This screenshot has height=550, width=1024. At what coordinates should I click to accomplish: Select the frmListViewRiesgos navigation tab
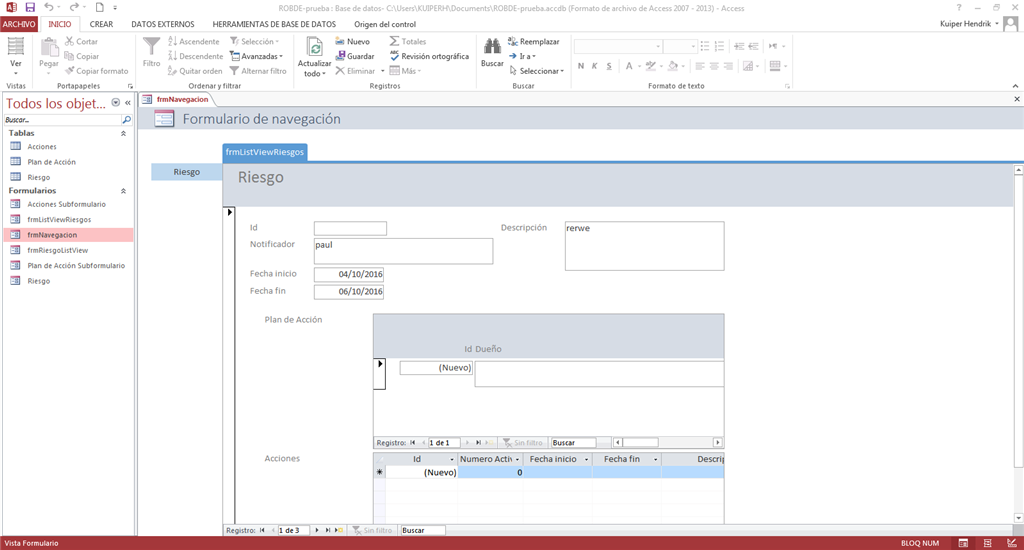pyautogui.click(x=264, y=152)
